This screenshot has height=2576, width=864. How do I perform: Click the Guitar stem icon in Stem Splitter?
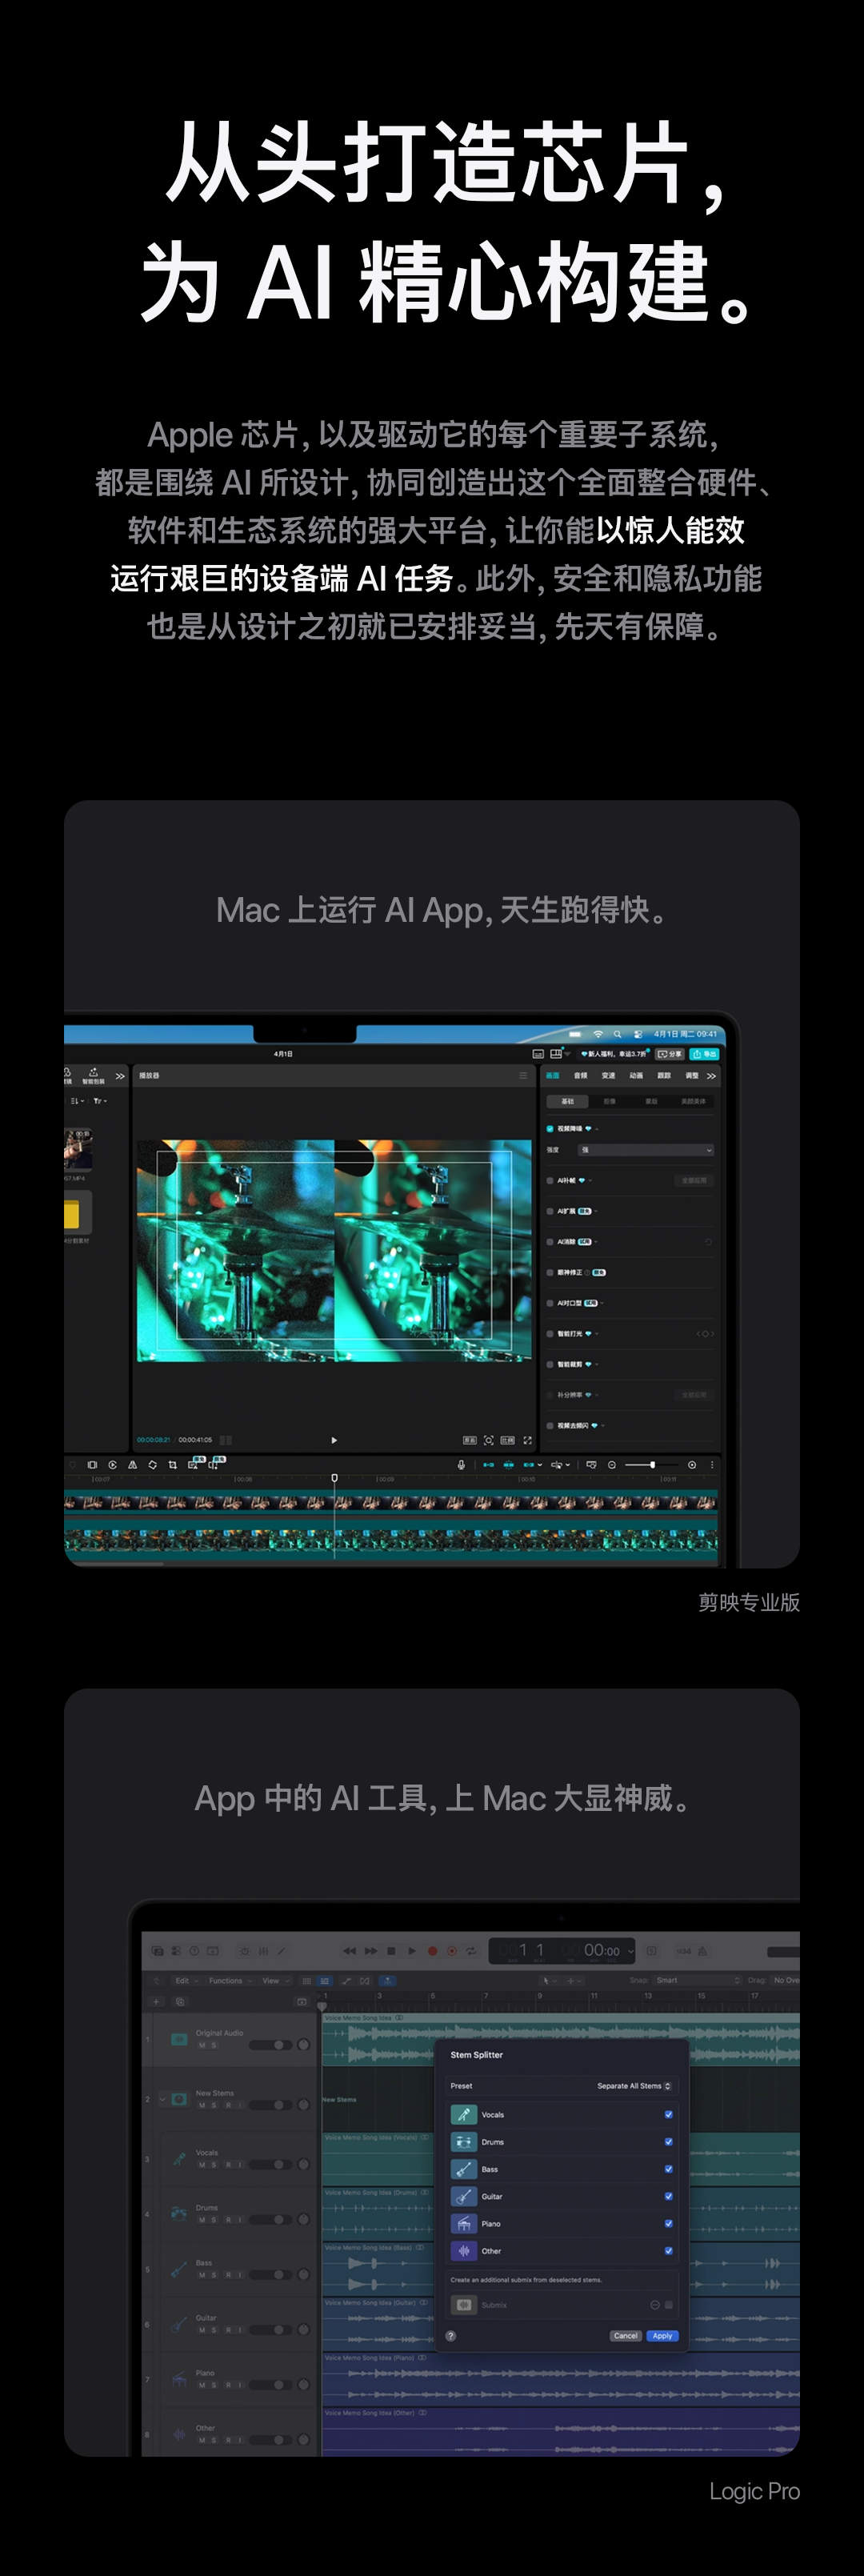pos(463,2196)
